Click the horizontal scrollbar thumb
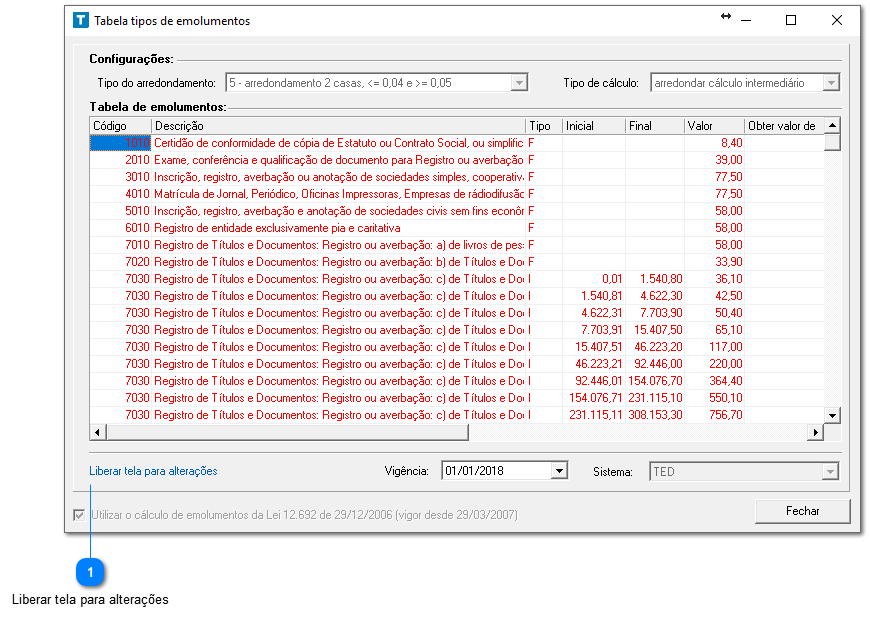The image size is (870, 623). (x=287, y=432)
